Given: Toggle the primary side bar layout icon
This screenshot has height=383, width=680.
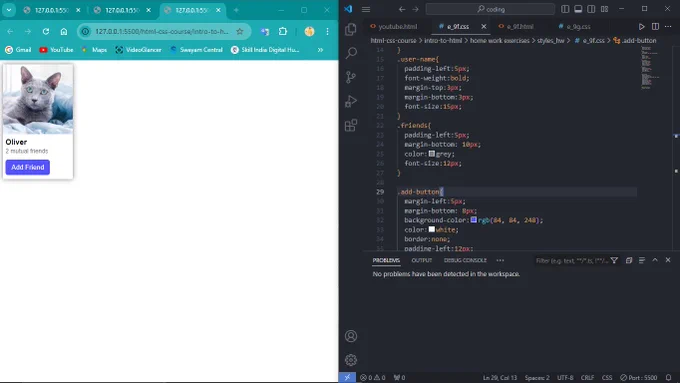Looking at the screenshot, I should click(565, 9).
